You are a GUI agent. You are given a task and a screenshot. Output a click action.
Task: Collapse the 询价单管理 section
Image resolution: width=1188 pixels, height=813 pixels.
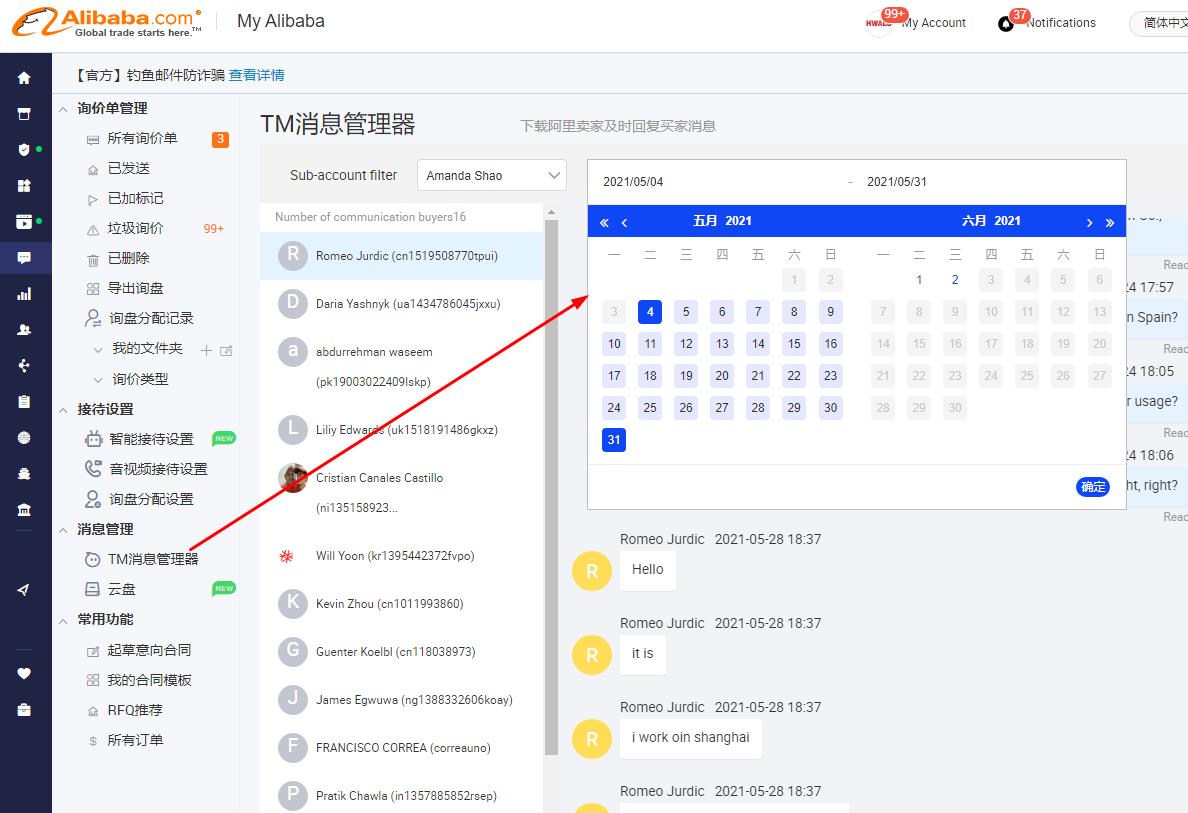(64, 109)
